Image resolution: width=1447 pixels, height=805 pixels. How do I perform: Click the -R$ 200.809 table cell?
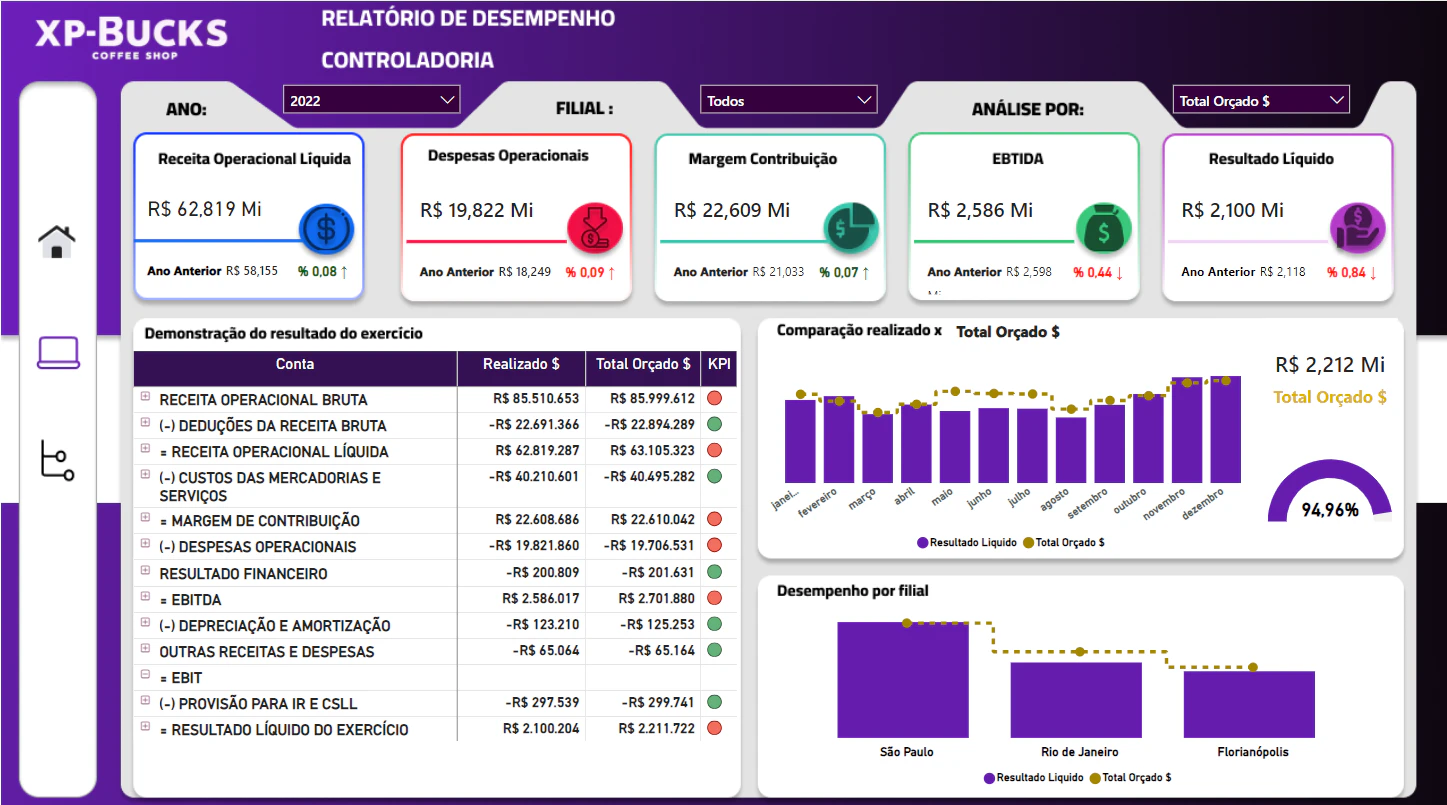(542, 573)
